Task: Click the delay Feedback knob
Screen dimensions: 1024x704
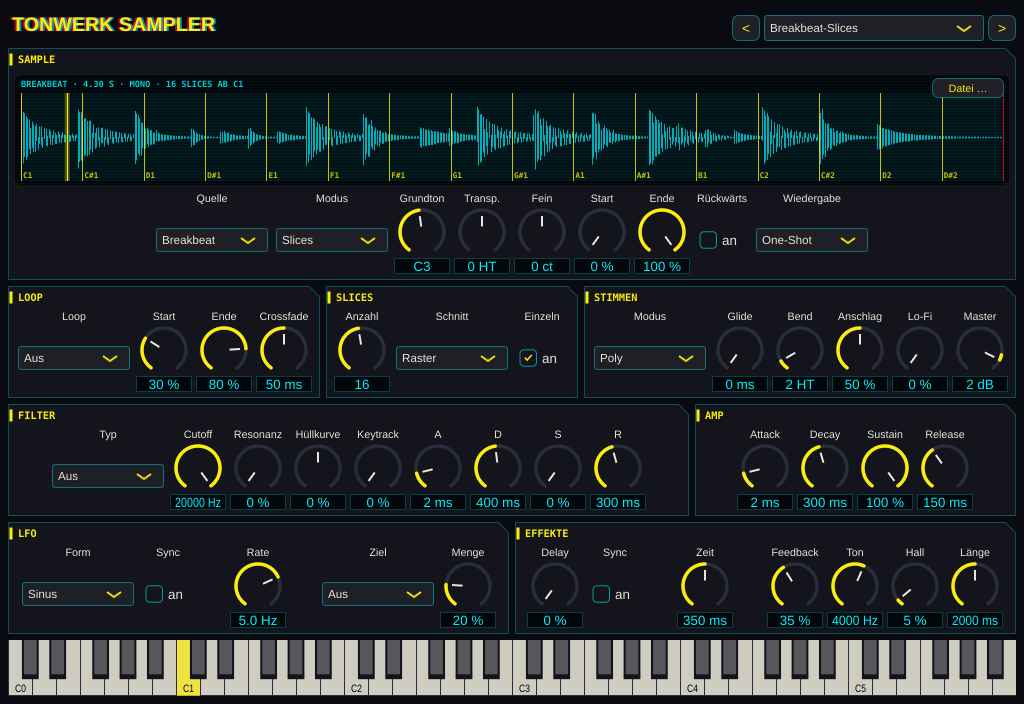Action: [x=795, y=586]
